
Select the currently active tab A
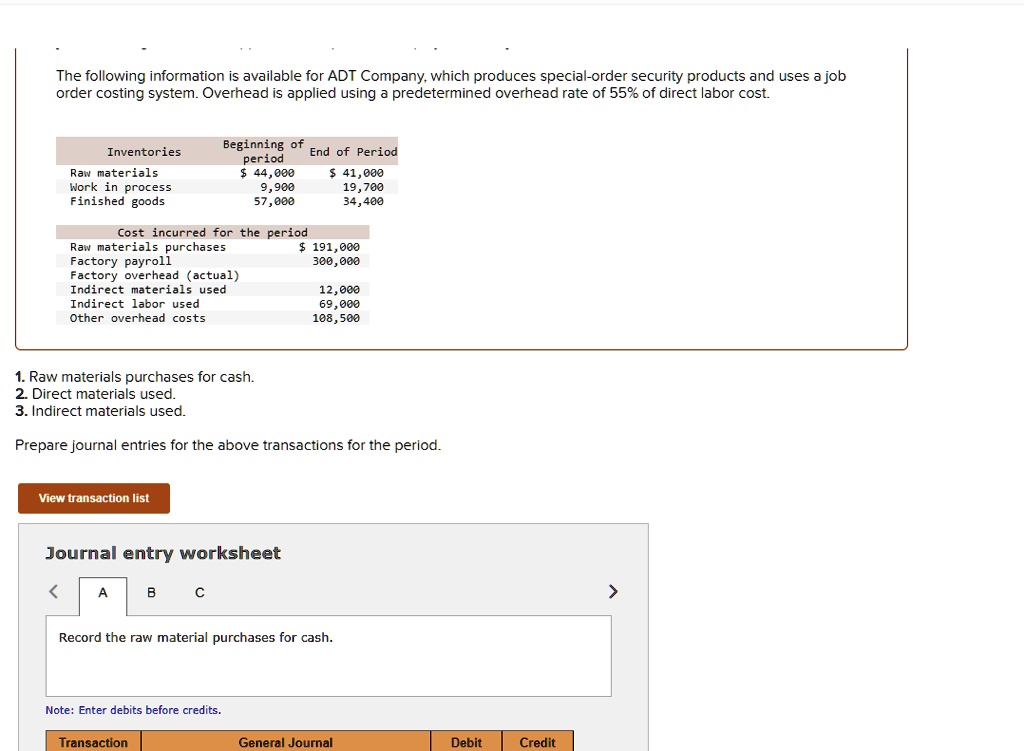tap(102, 592)
